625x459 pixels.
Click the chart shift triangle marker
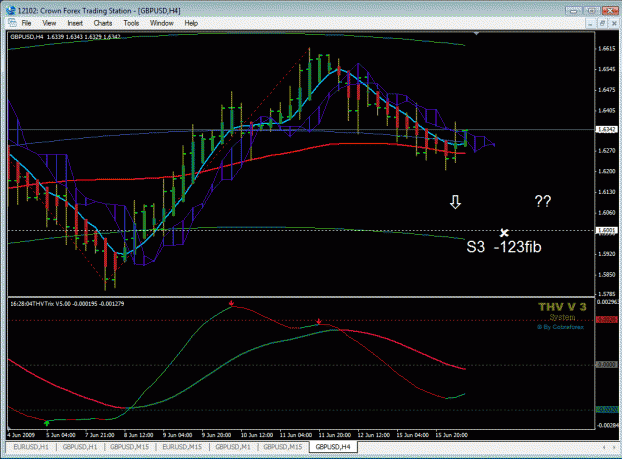pos(476,34)
